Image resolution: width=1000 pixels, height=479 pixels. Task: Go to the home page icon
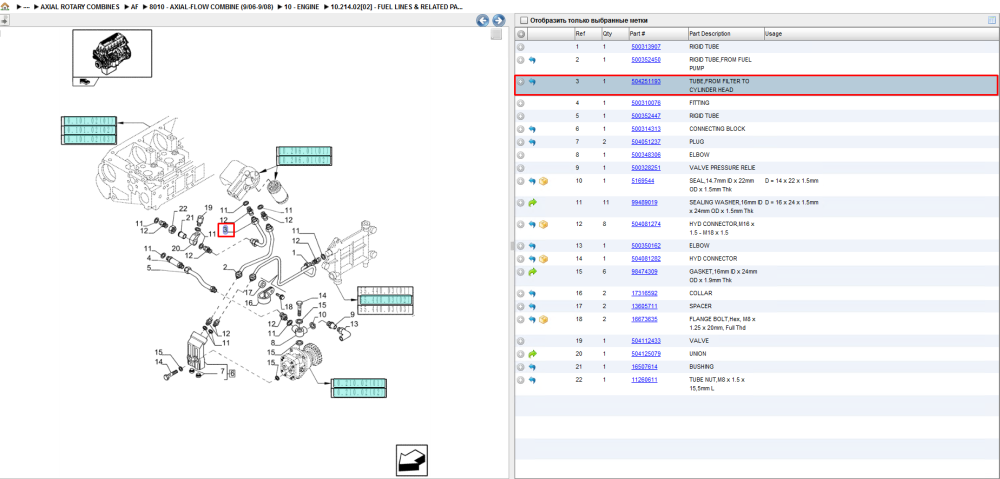coord(5,6)
